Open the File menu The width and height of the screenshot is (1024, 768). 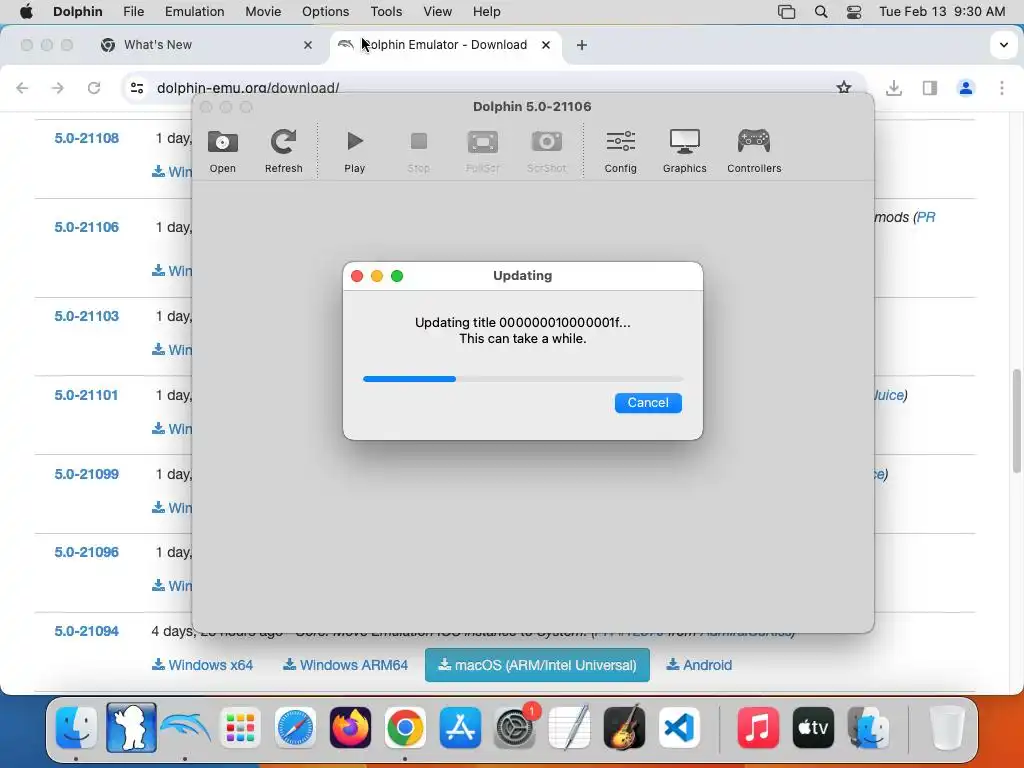click(133, 12)
